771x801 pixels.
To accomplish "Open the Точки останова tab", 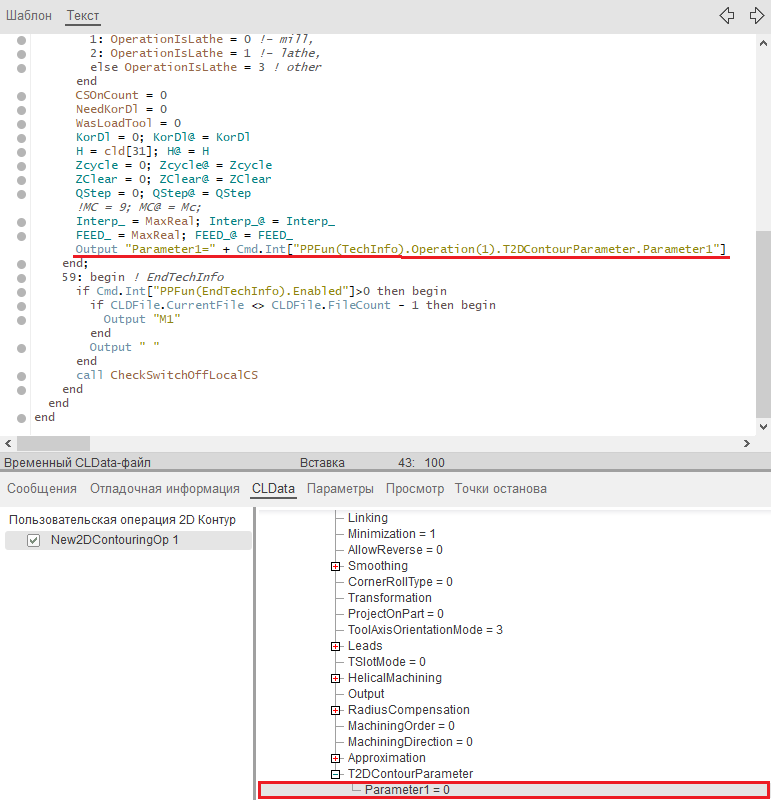I will 500,489.
